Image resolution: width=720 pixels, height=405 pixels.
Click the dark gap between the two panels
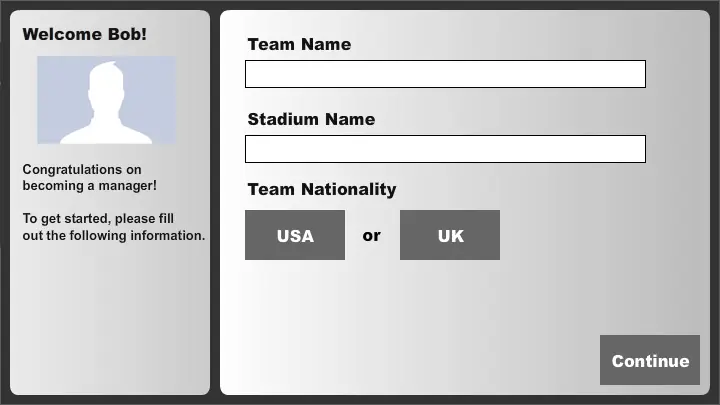(x=215, y=200)
